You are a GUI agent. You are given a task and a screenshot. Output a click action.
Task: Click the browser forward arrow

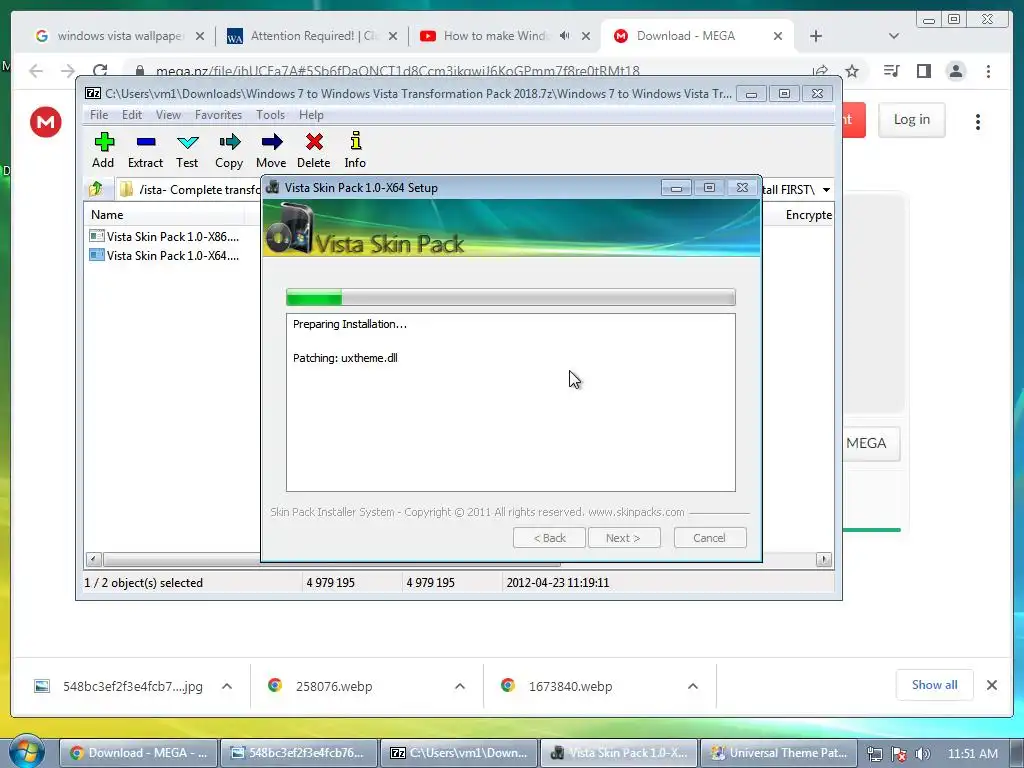click(68, 71)
